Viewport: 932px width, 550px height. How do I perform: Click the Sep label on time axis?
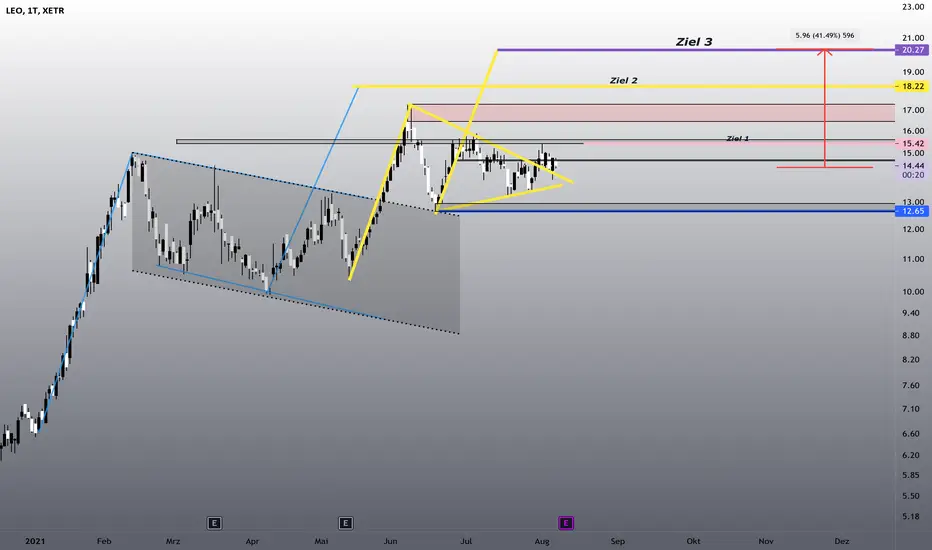click(x=618, y=541)
